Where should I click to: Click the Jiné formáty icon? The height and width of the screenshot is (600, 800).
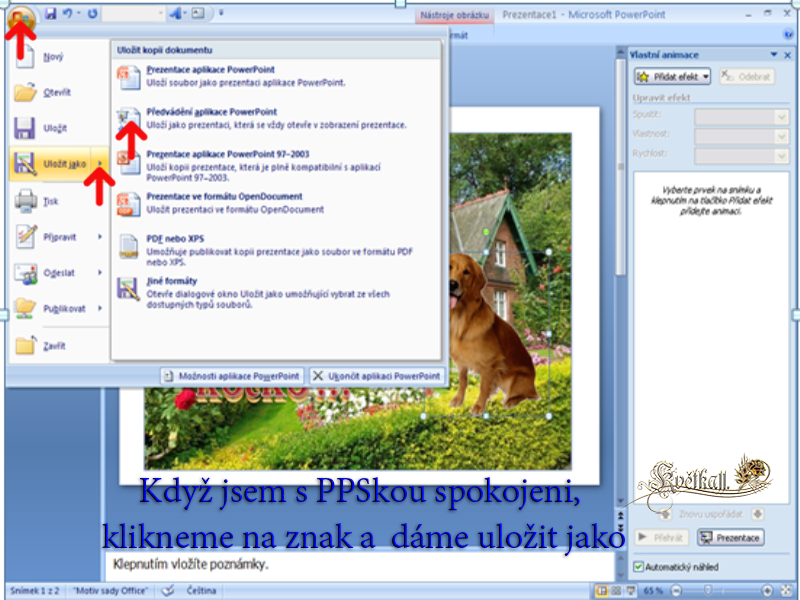coord(128,289)
